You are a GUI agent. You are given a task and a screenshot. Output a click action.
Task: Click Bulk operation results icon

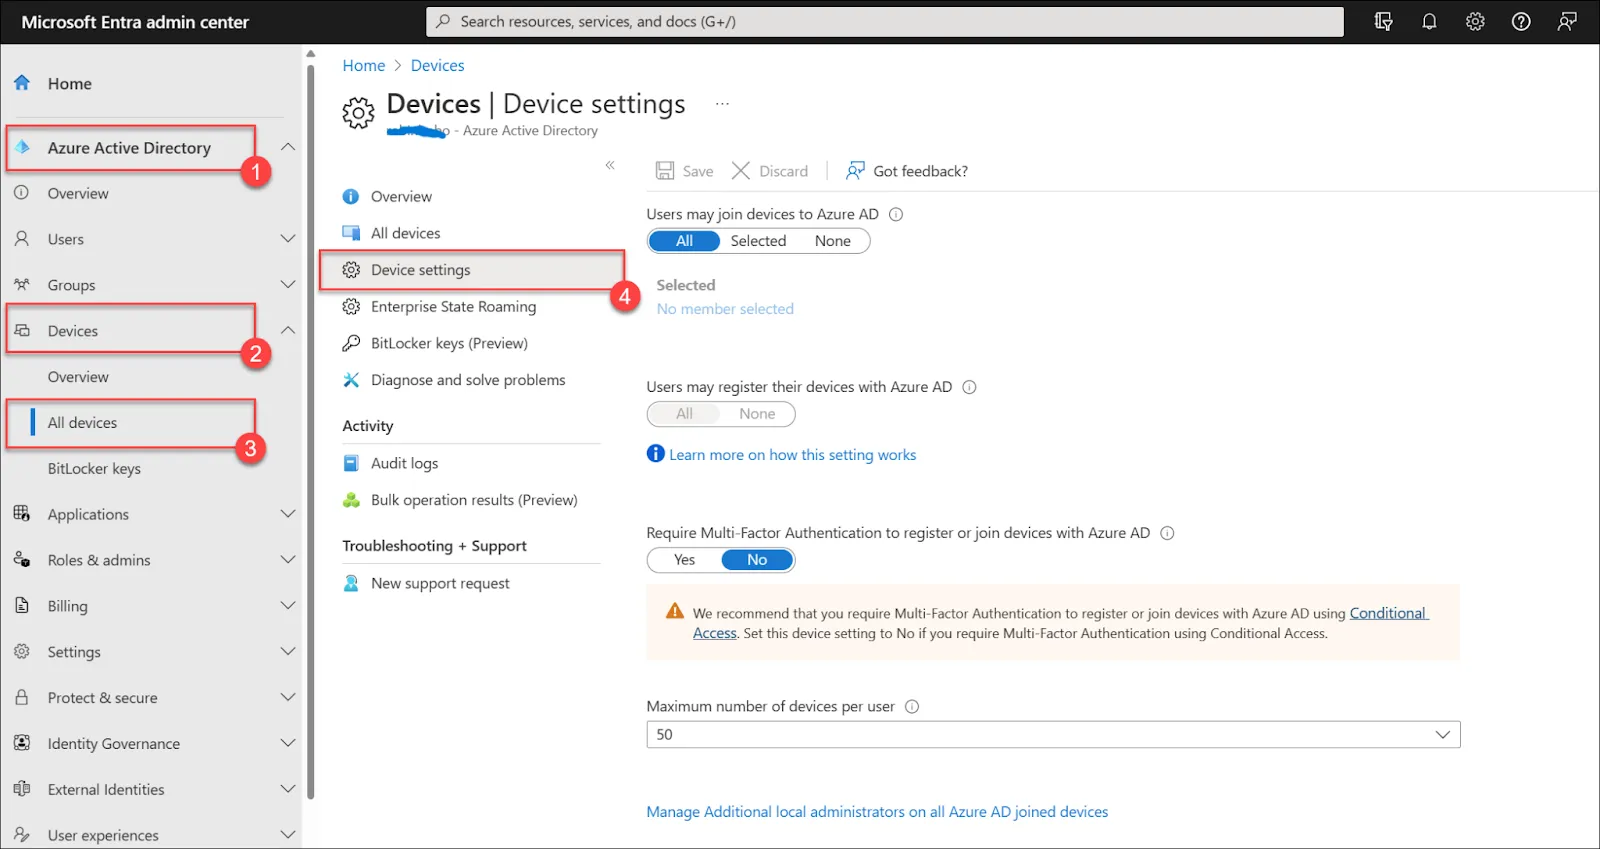click(351, 500)
